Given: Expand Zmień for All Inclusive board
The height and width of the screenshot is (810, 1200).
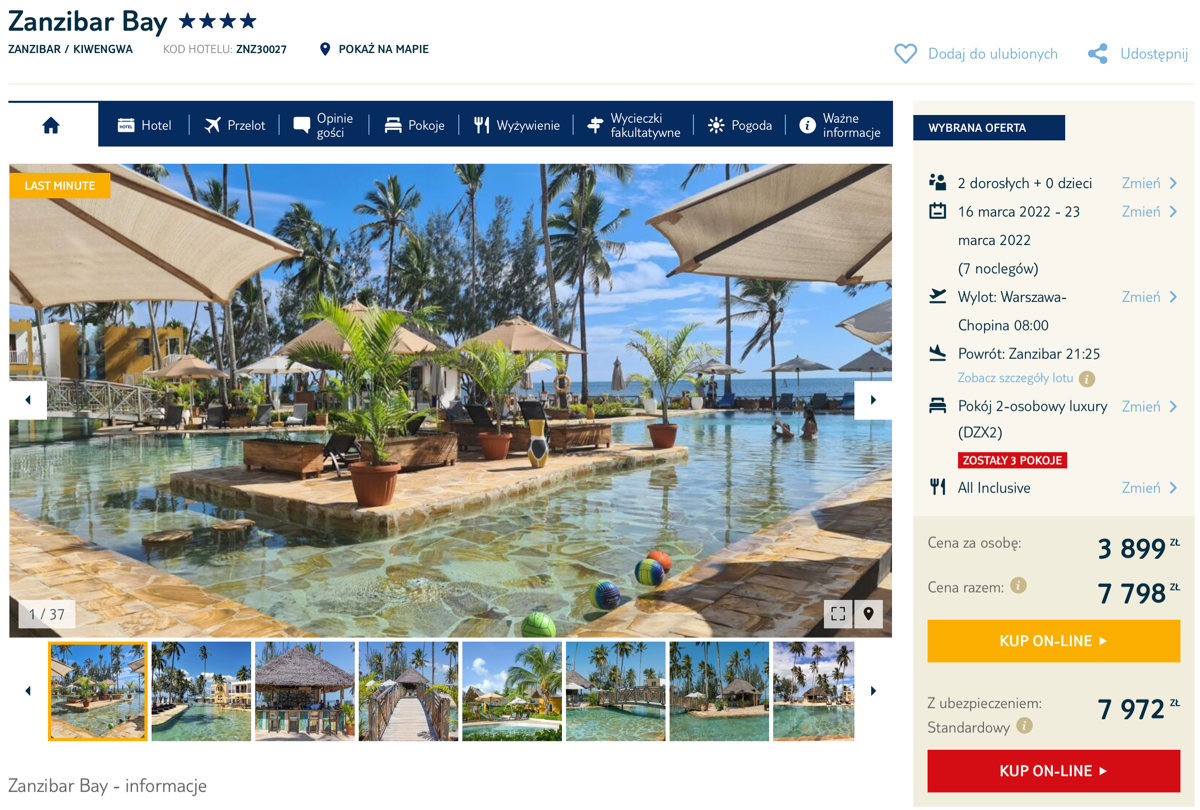Looking at the screenshot, I should tap(1150, 488).
